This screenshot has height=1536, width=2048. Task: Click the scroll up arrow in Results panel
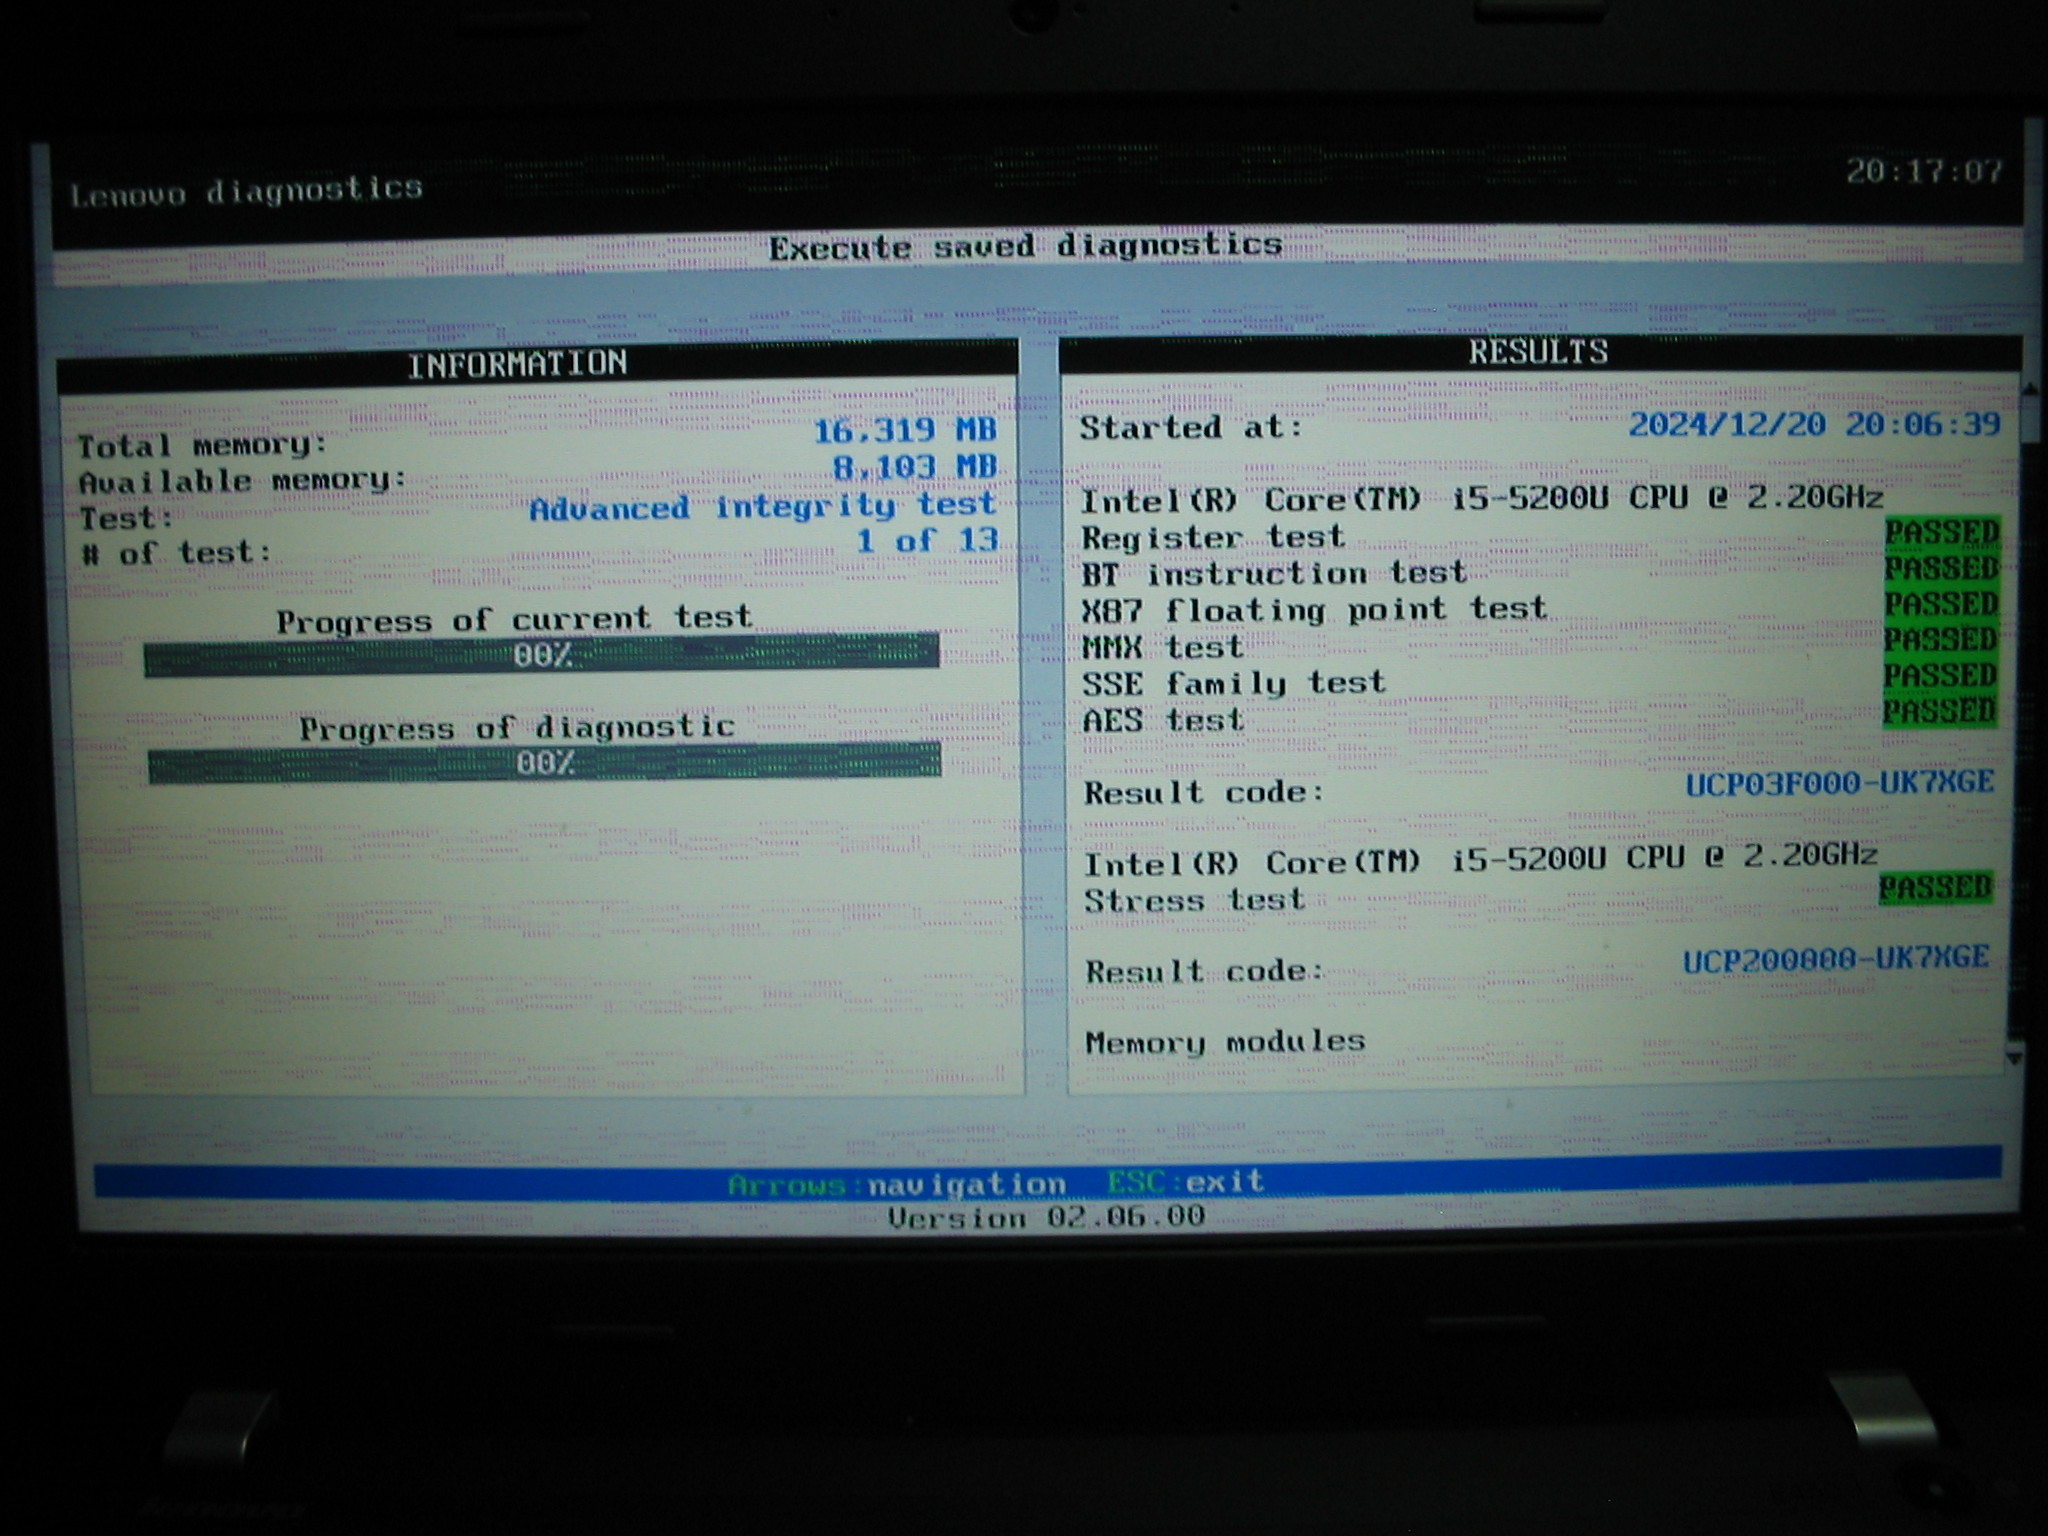[x=2029, y=387]
